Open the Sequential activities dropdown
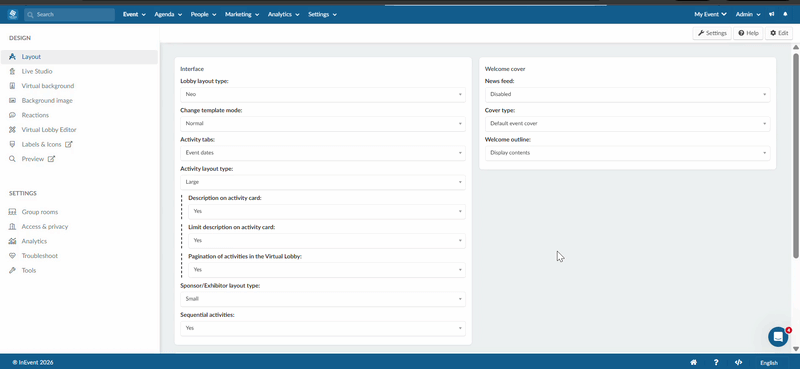Viewport: 800px width, 369px height. pos(322,328)
